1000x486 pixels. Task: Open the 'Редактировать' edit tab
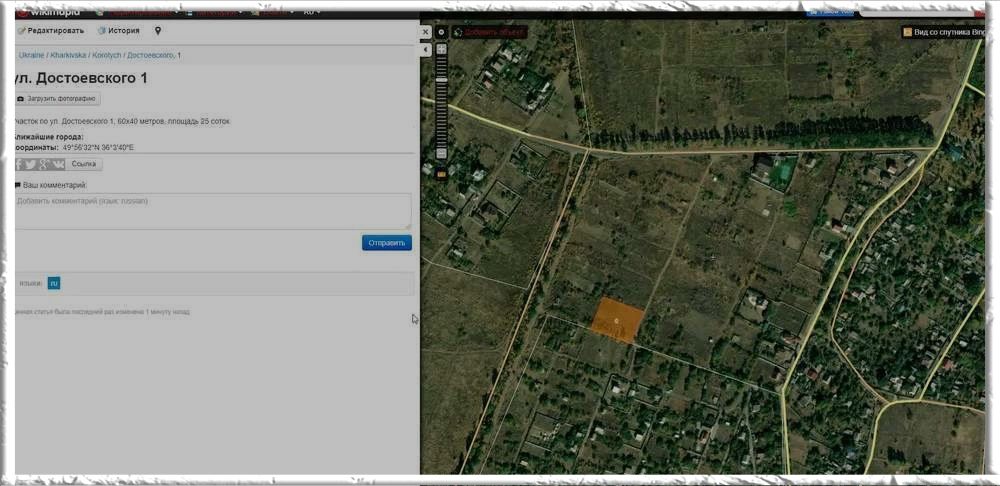click(x=51, y=31)
